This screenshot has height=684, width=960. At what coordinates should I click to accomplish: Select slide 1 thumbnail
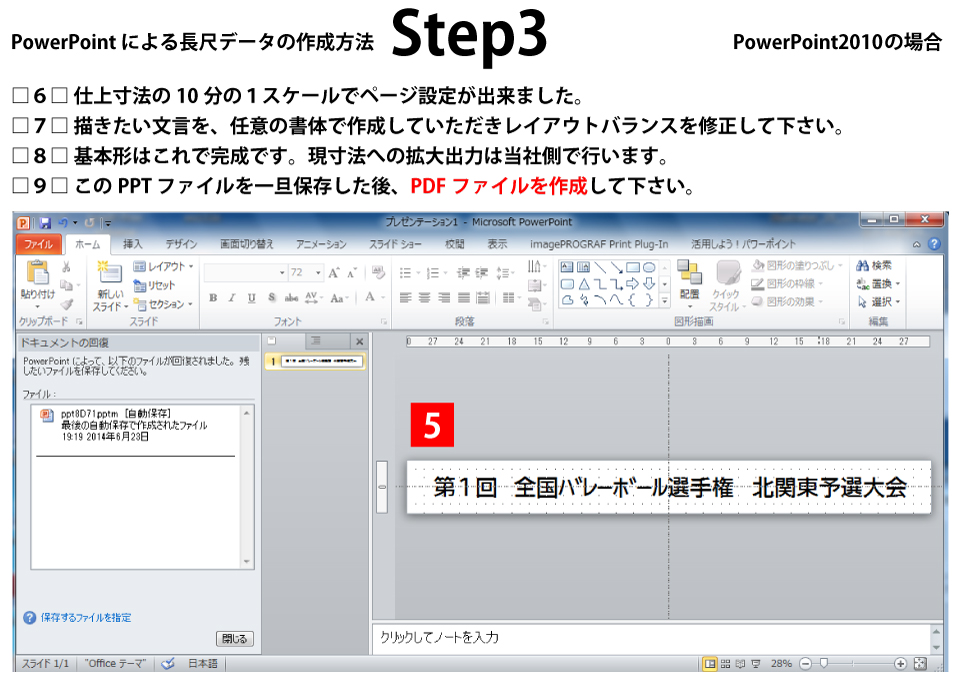pyautogui.click(x=321, y=361)
